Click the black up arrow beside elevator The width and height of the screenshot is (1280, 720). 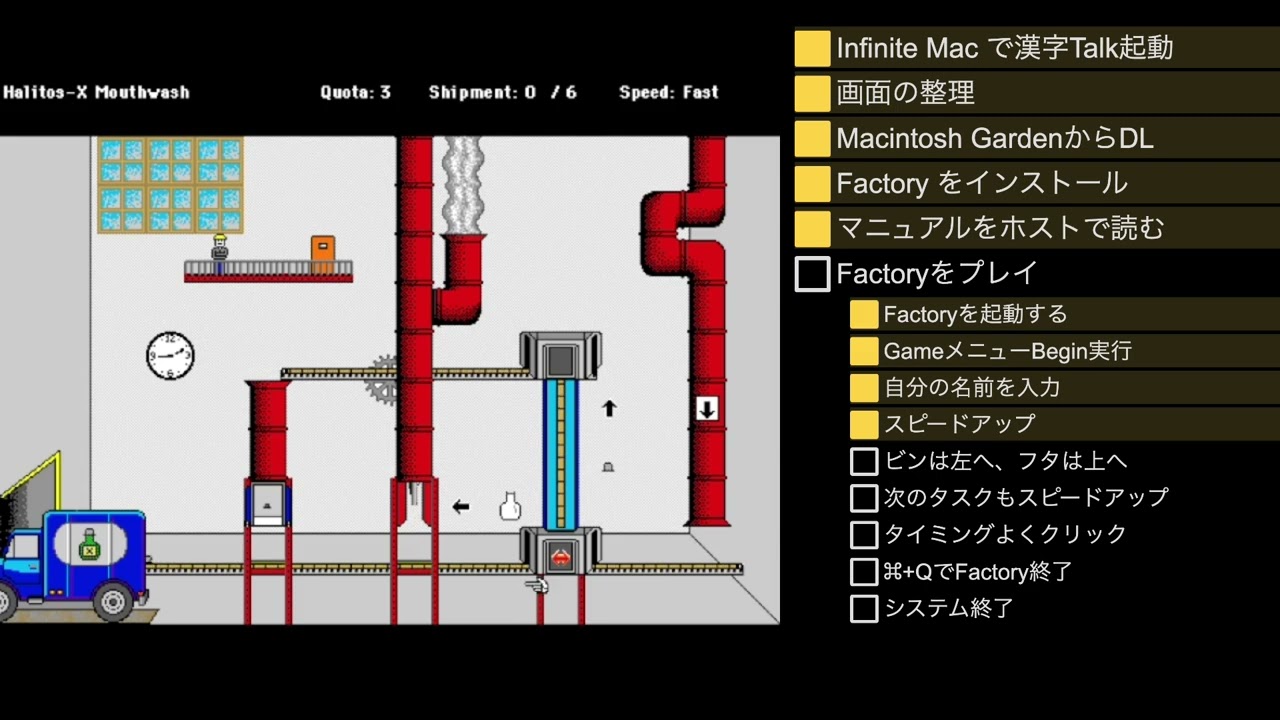(609, 408)
